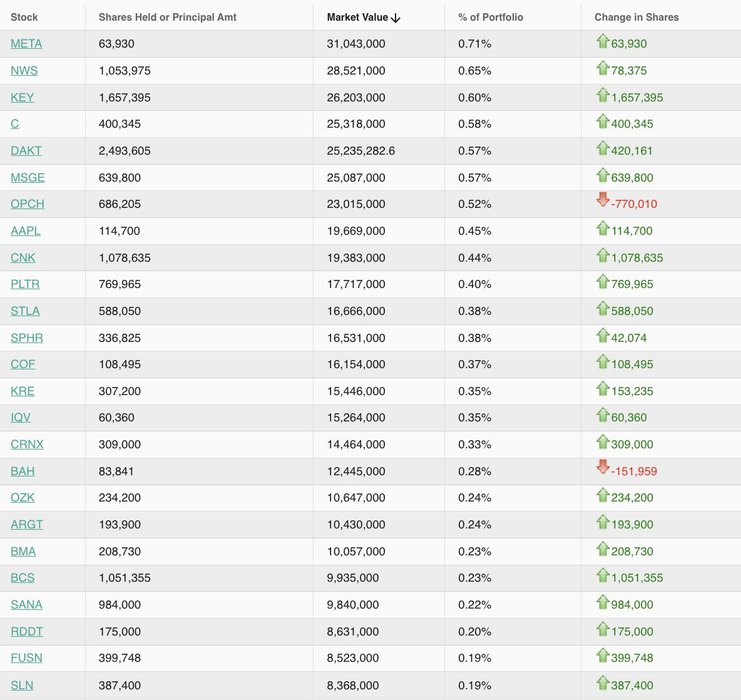741x700 pixels.
Task: Select change value -151,959
Action: click(x=634, y=472)
